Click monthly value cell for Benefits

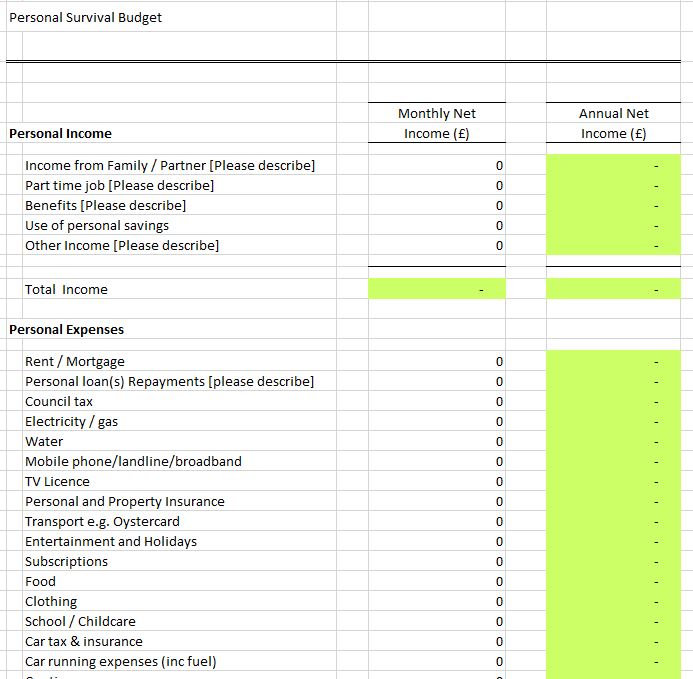coord(437,205)
